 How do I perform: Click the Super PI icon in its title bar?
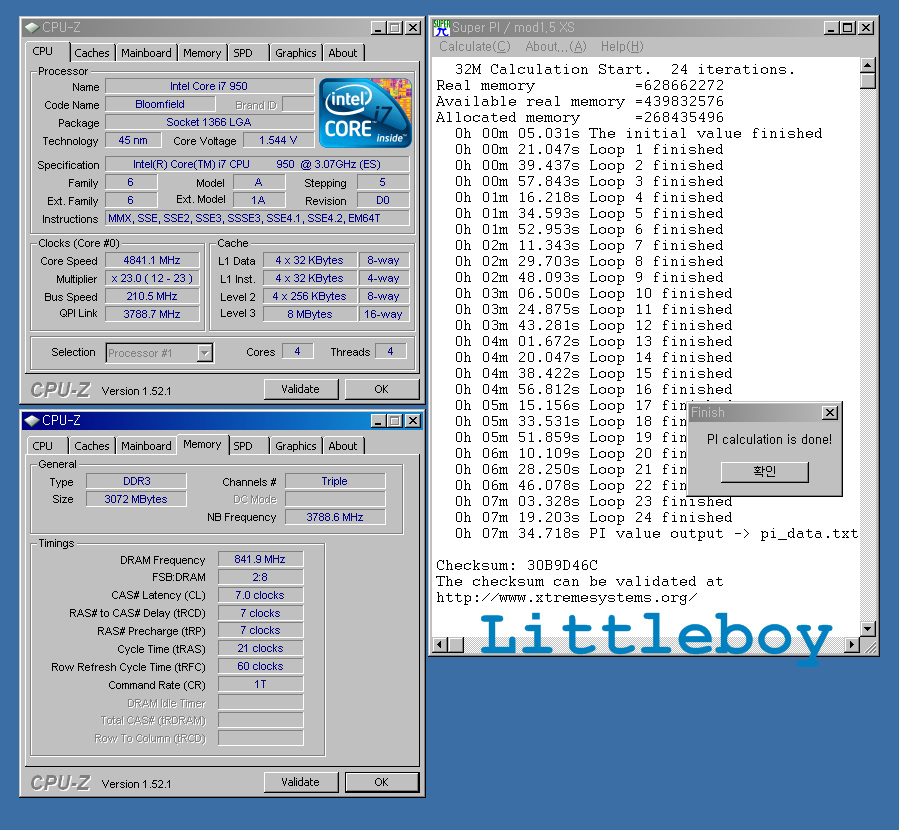pyautogui.click(x=441, y=28)
